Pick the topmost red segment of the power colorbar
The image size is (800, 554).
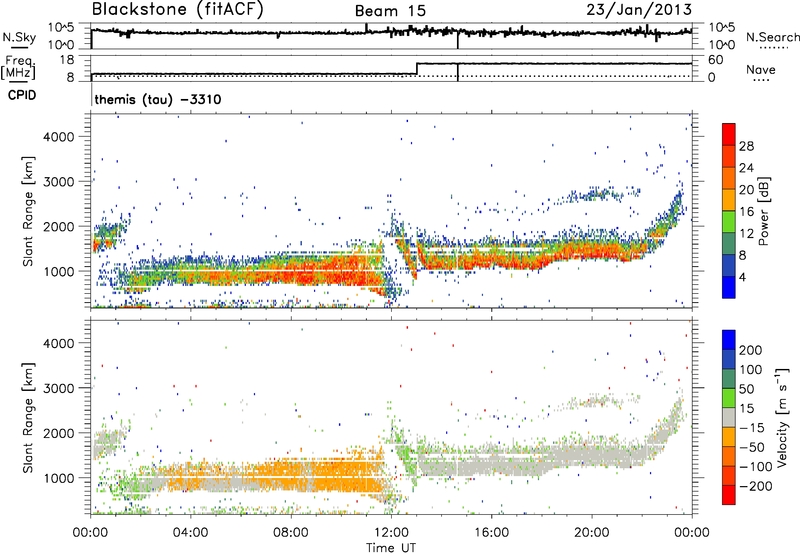[x=729, y=135]
